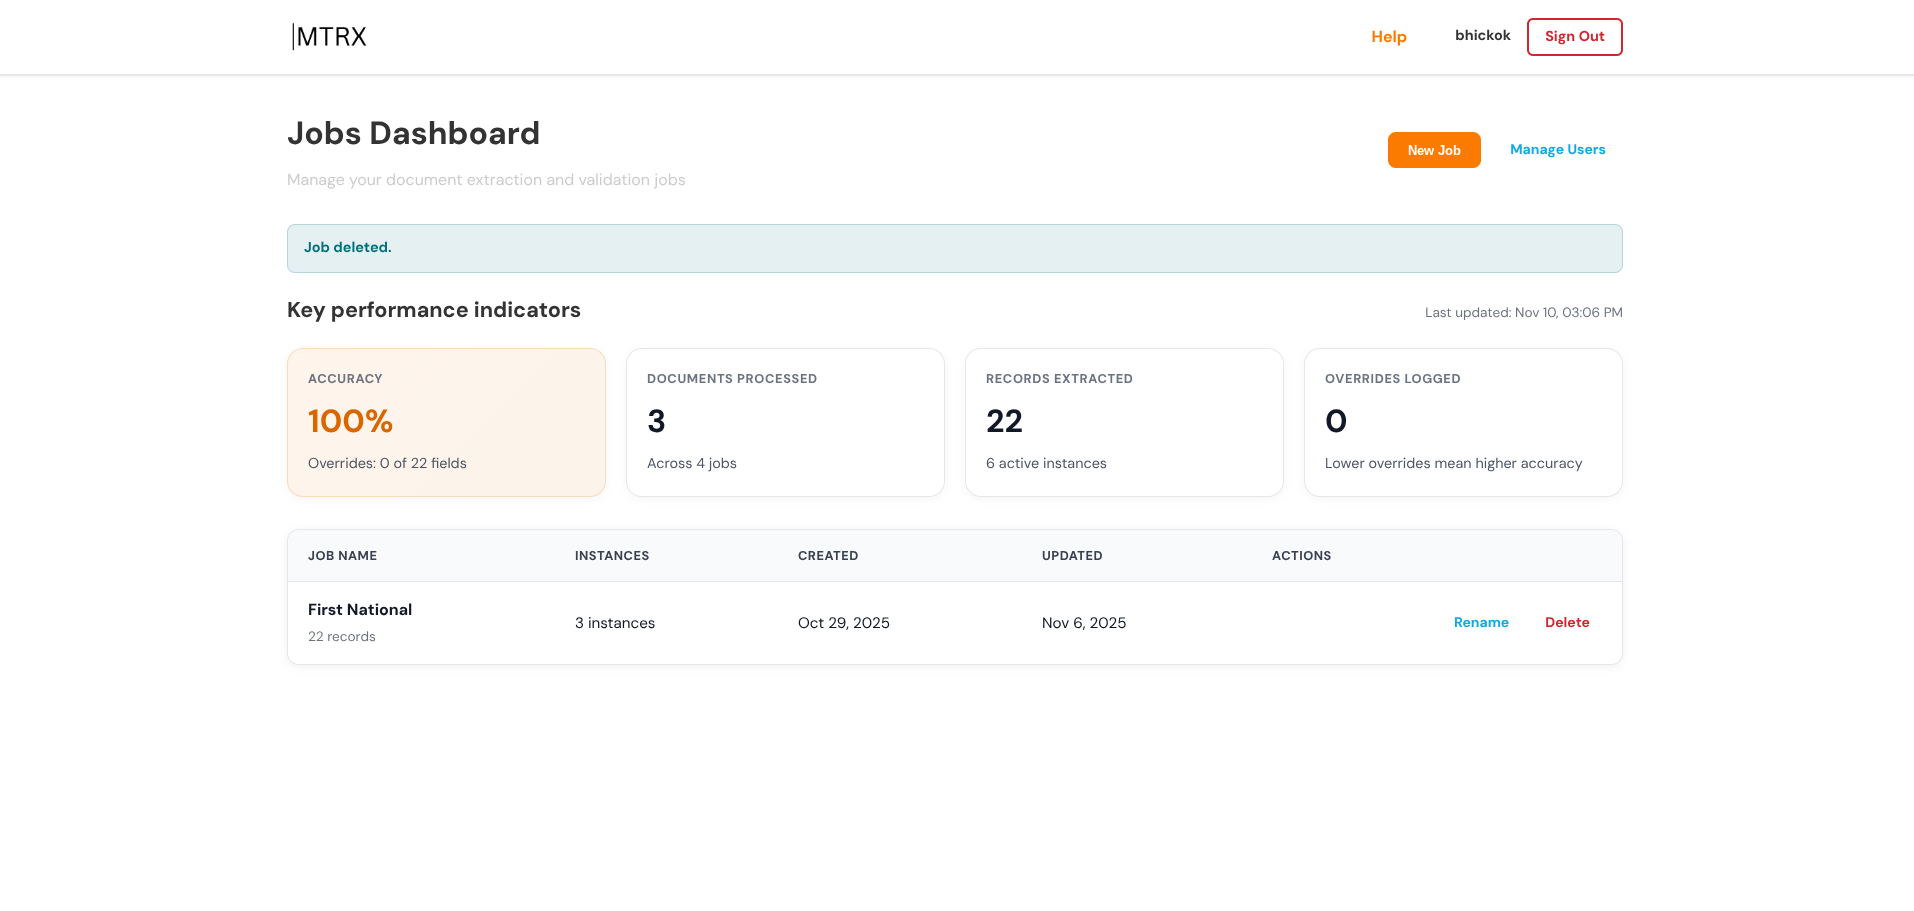The image size is (1914, 911).
Task: Delete the First National job
Action: pos(1567,622)
